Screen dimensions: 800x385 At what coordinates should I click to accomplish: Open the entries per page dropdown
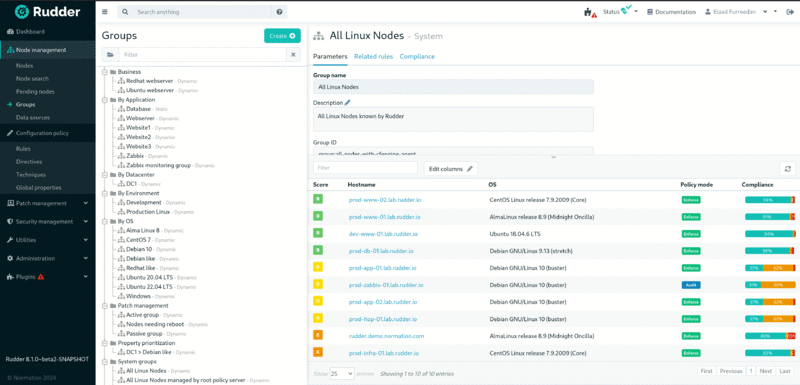[x=342, y=374]
